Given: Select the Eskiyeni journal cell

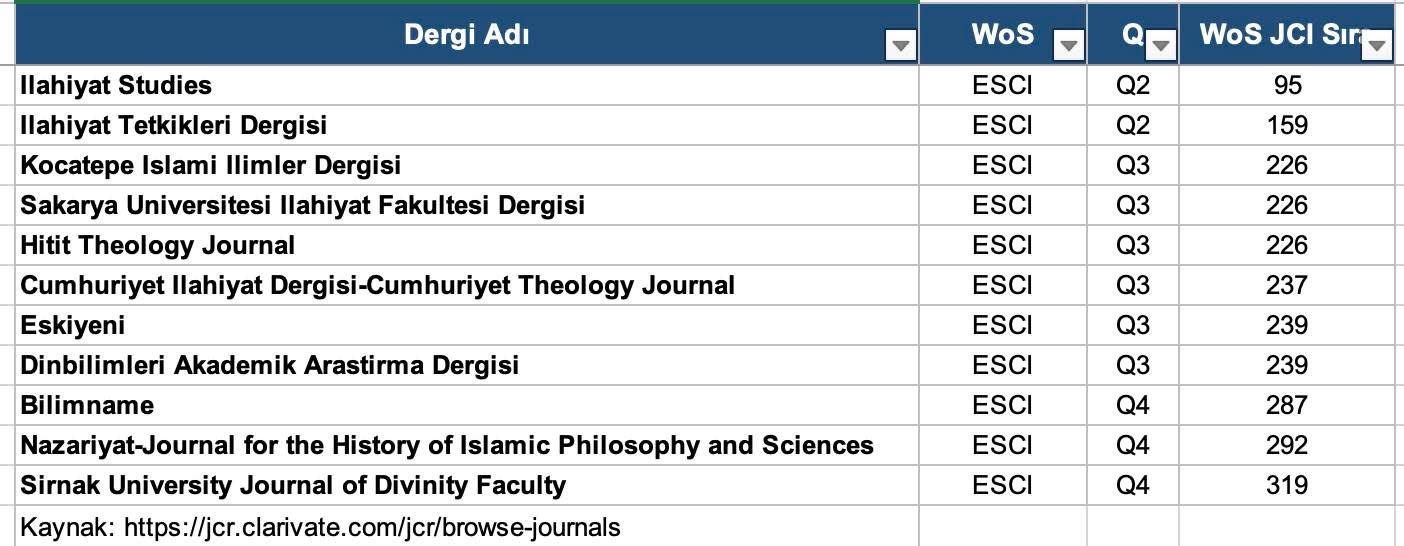Looking at the screenshot, I should point(73,325).
